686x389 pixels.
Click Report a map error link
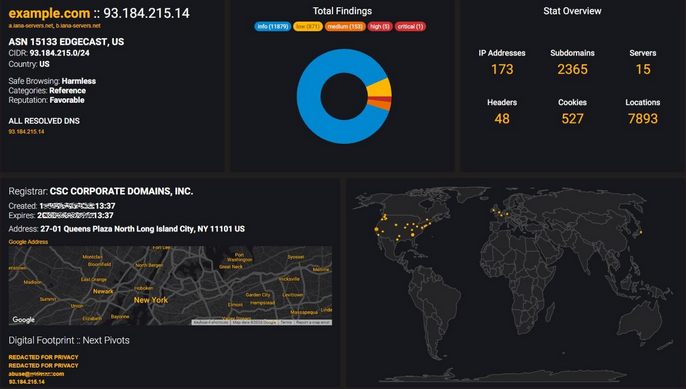(313, 322)
